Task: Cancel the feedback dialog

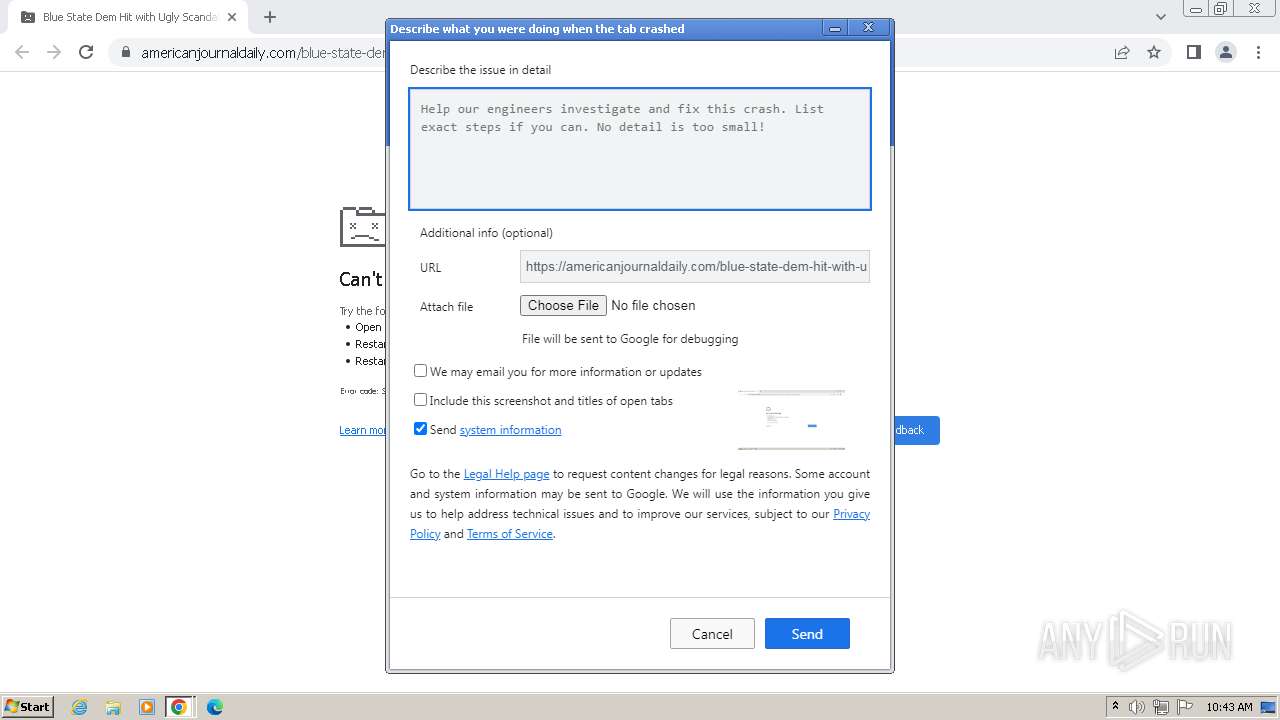Action: coord(712,634)
